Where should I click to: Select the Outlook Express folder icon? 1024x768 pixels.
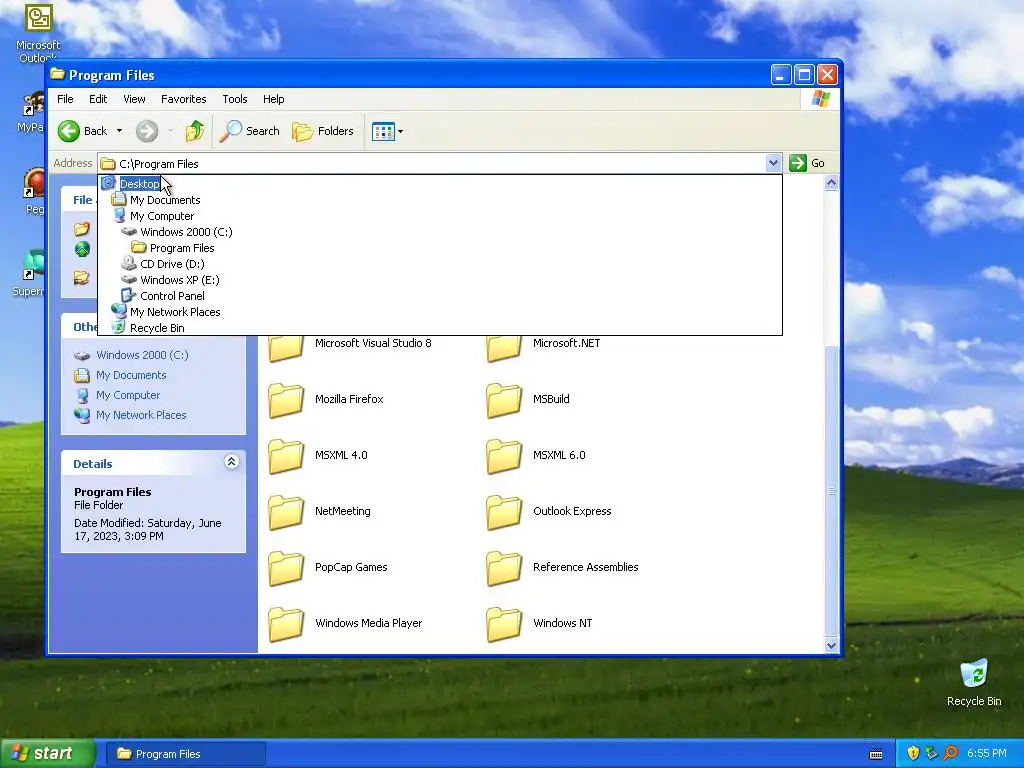[504, 512]
